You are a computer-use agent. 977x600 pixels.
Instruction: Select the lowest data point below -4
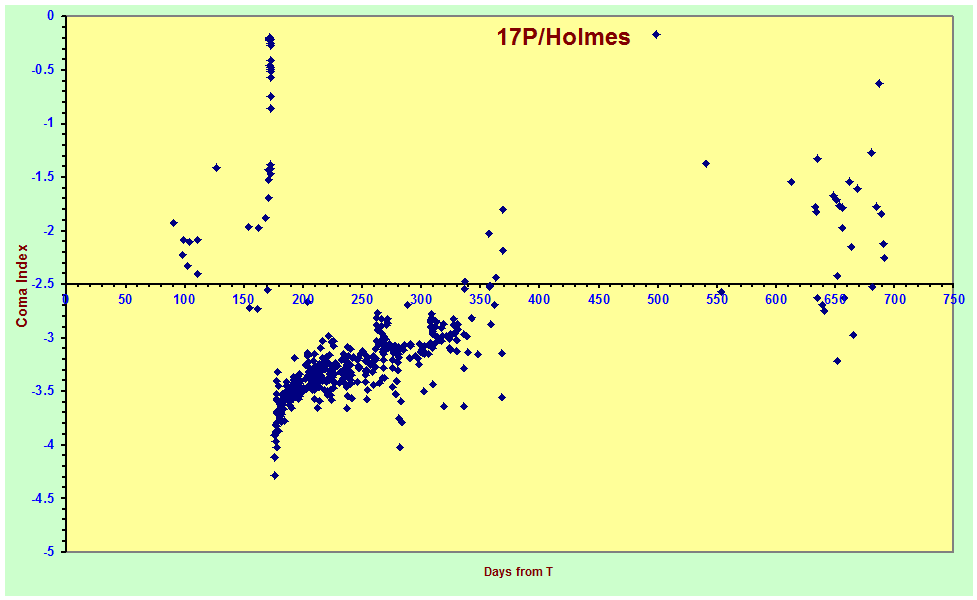[x=274, y=475]
